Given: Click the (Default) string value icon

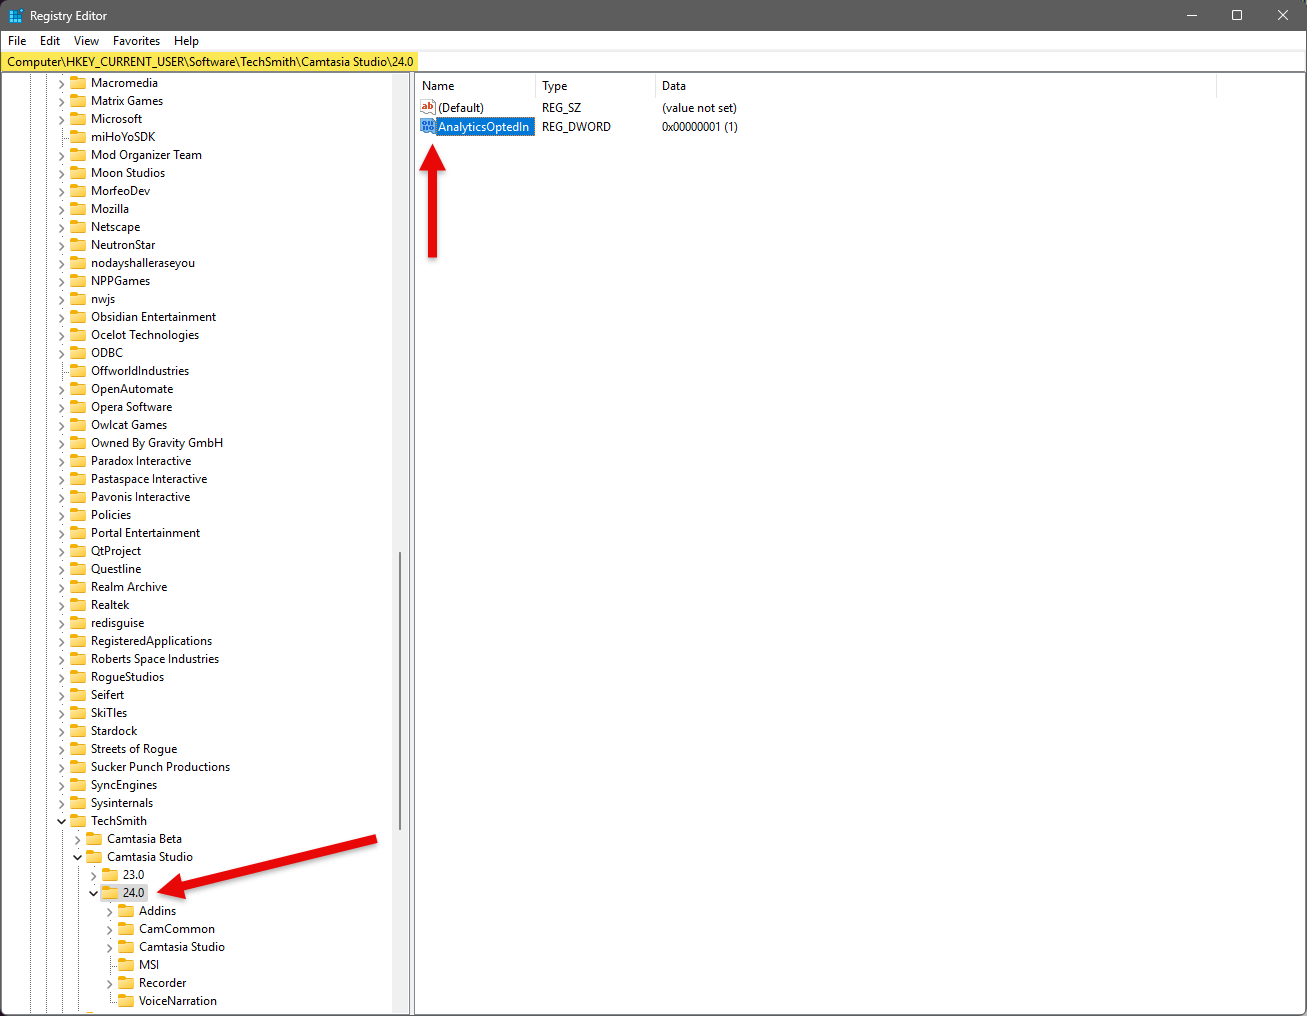Looking at the screenshot, I should 428,107.
